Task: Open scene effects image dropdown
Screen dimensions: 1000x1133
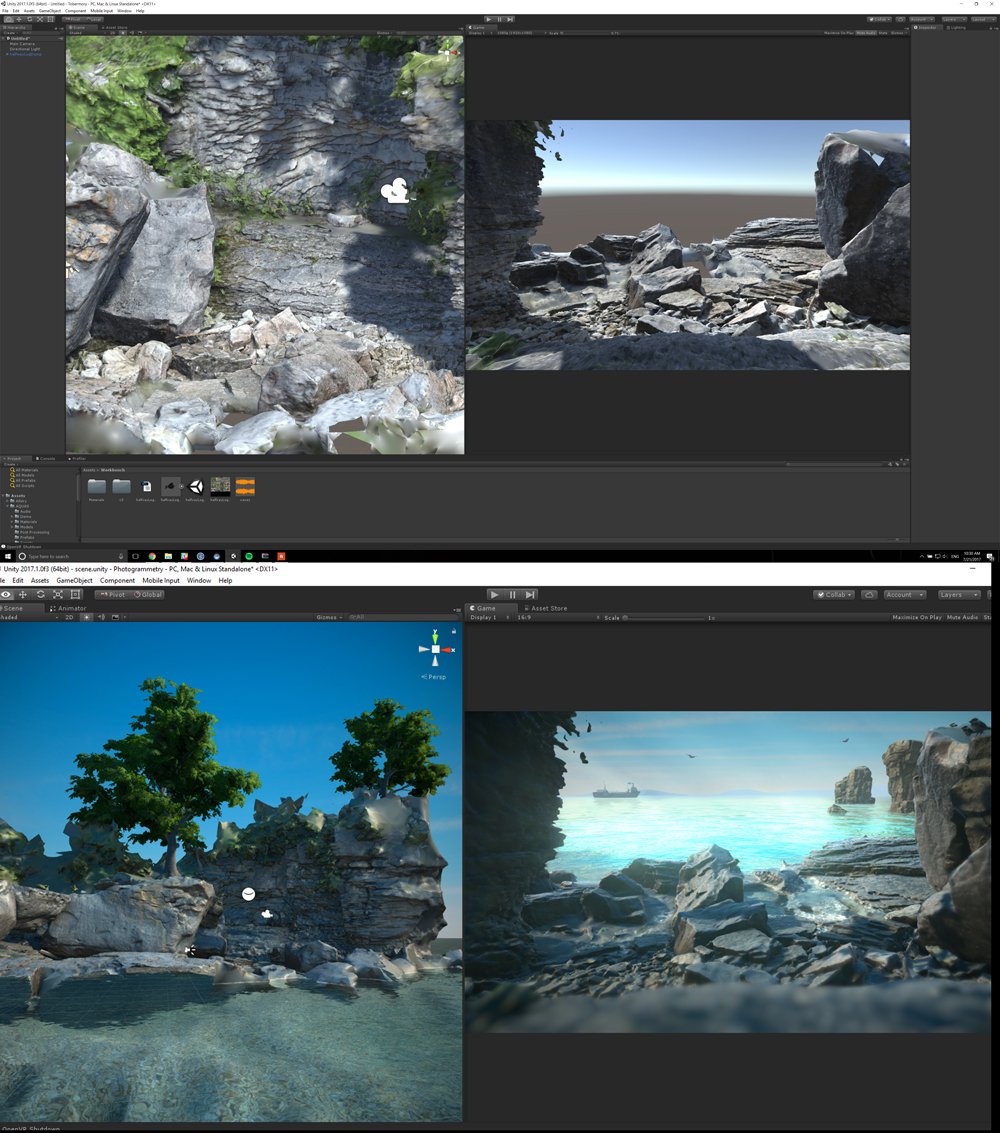Action: (118, 617)
